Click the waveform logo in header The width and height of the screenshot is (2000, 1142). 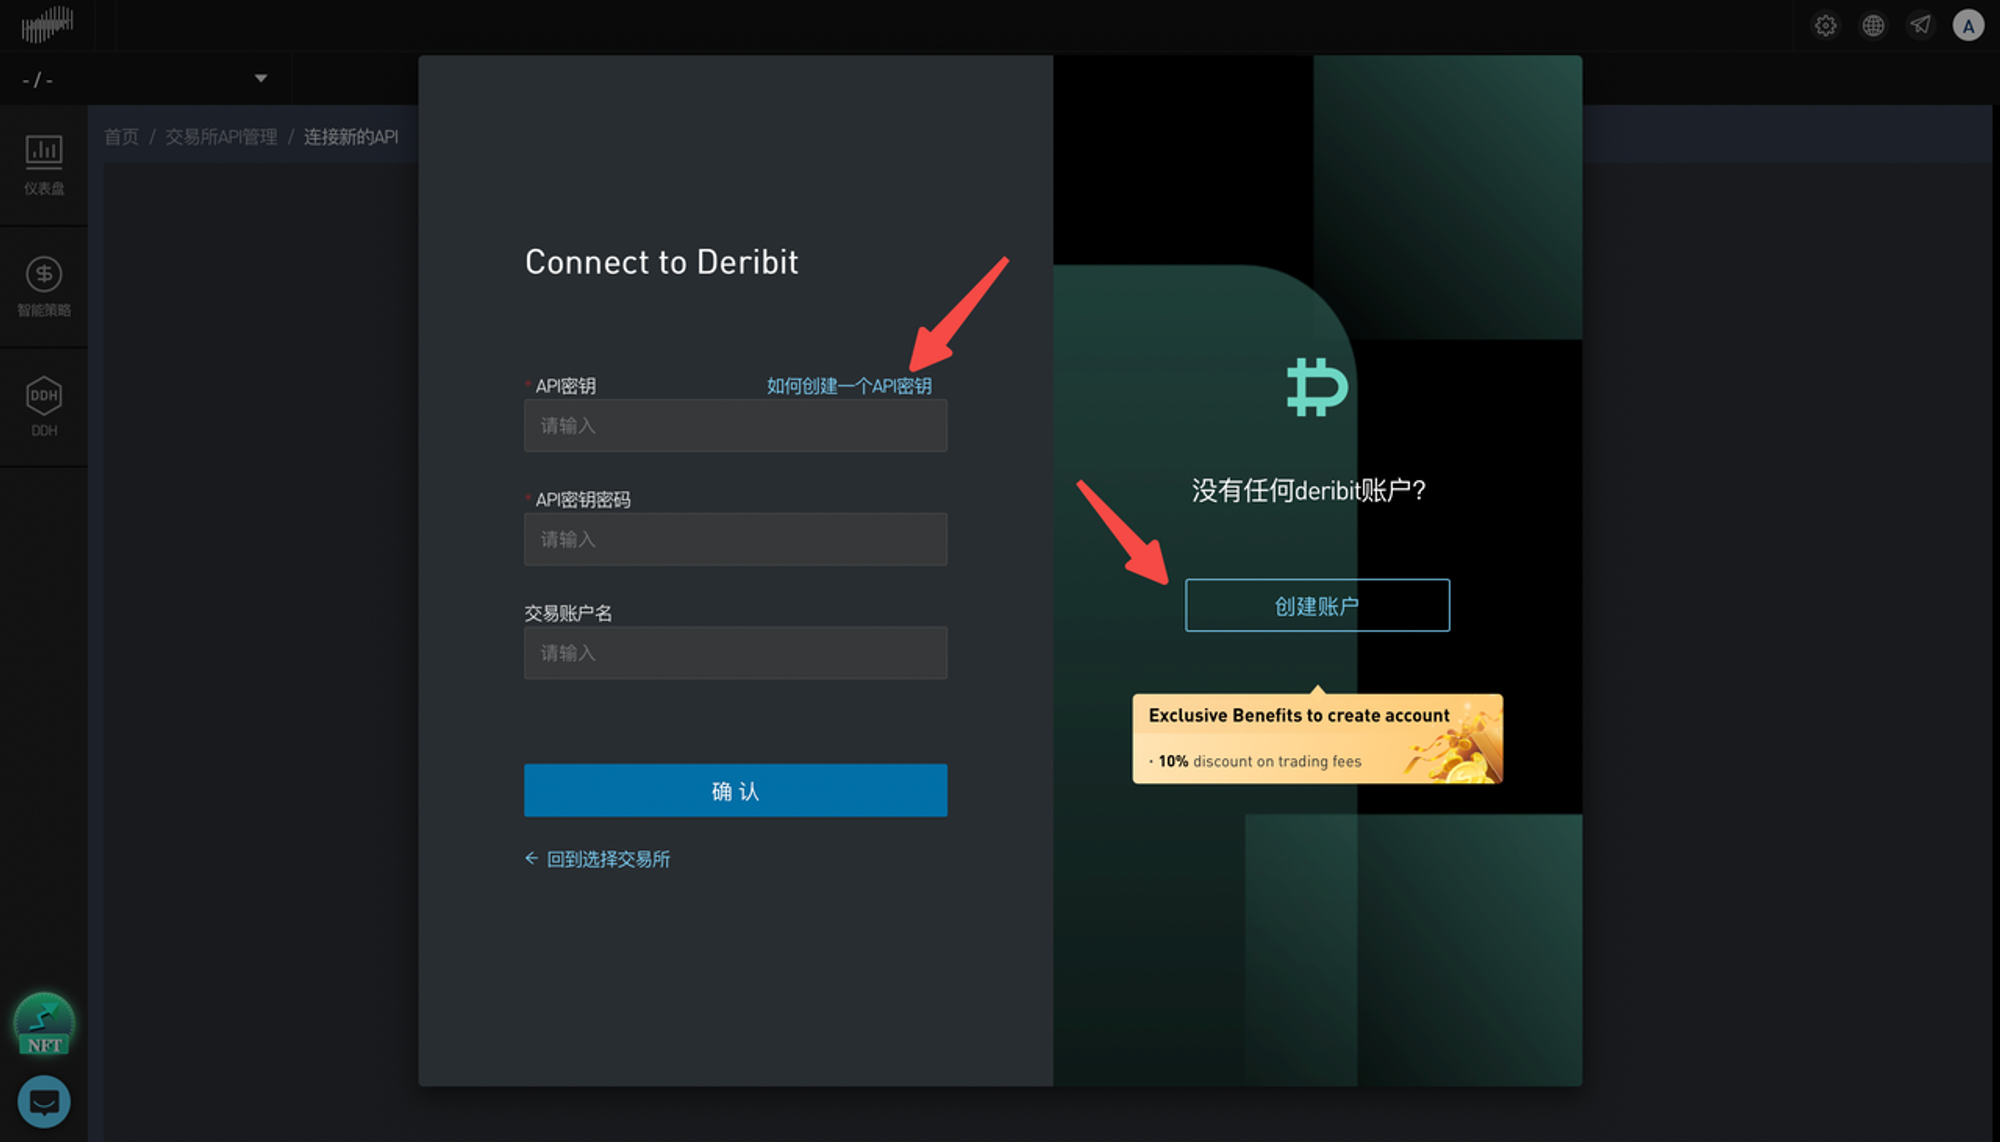(47, 24)
